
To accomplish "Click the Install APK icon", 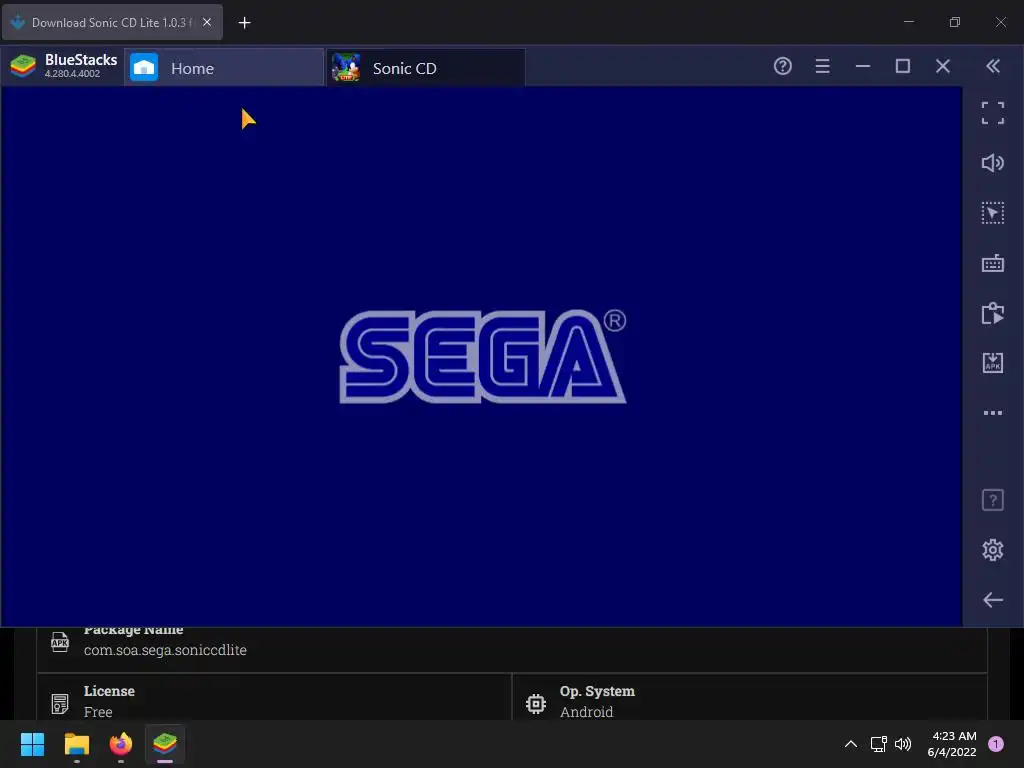I will coord(993,363).
